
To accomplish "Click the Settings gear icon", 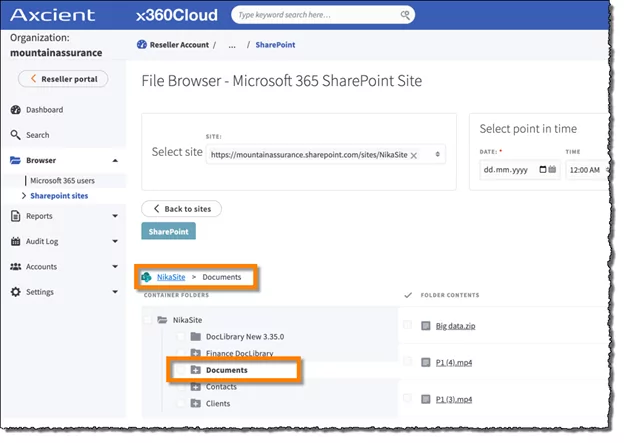I will point(16,292).
